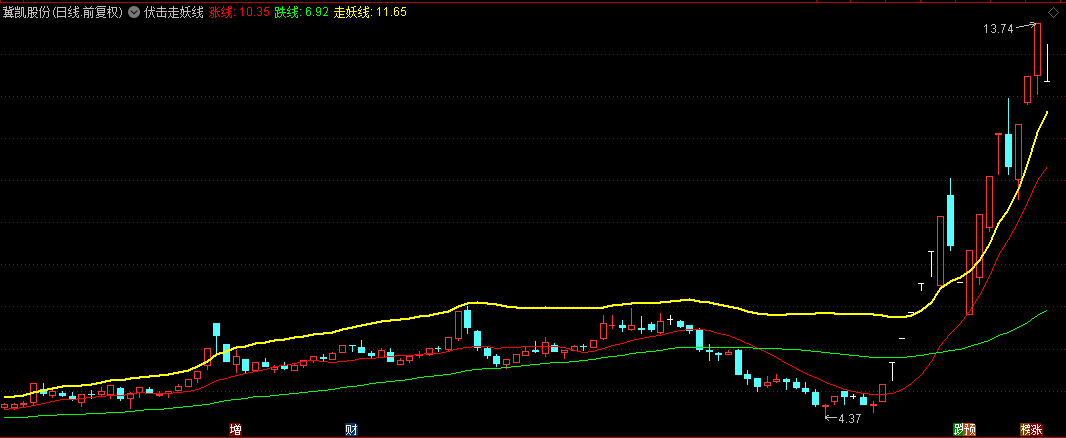Click the 4.37 low price label
This screenshot has width=1066, height=438.
pyautogui.click(x=850, y=419)
